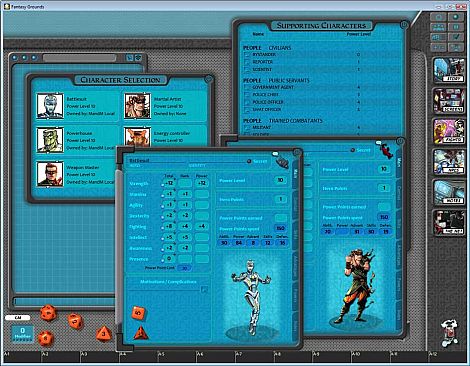Click the Intellect Total +5 value

(x=169, y=237)
